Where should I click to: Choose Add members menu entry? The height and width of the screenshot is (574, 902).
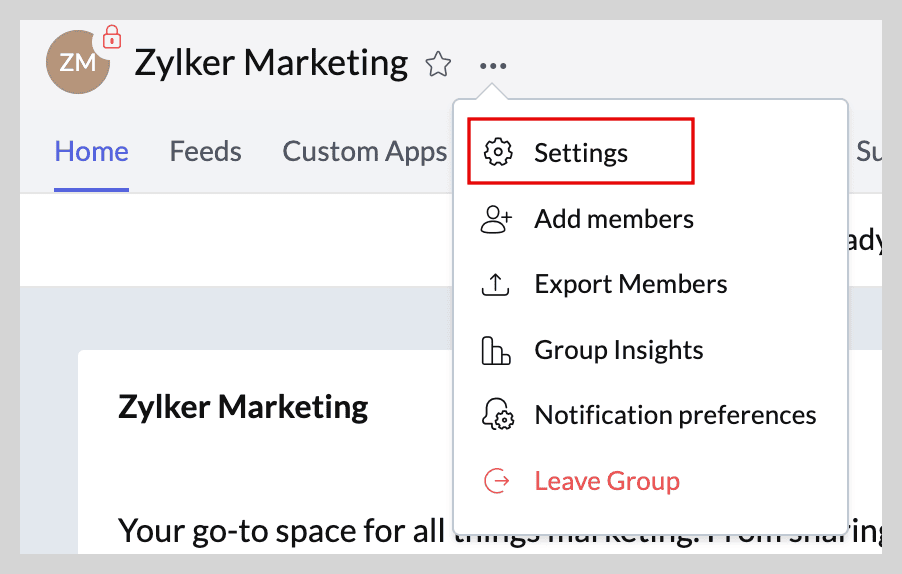pyautogui.click(x=613, y=219)
